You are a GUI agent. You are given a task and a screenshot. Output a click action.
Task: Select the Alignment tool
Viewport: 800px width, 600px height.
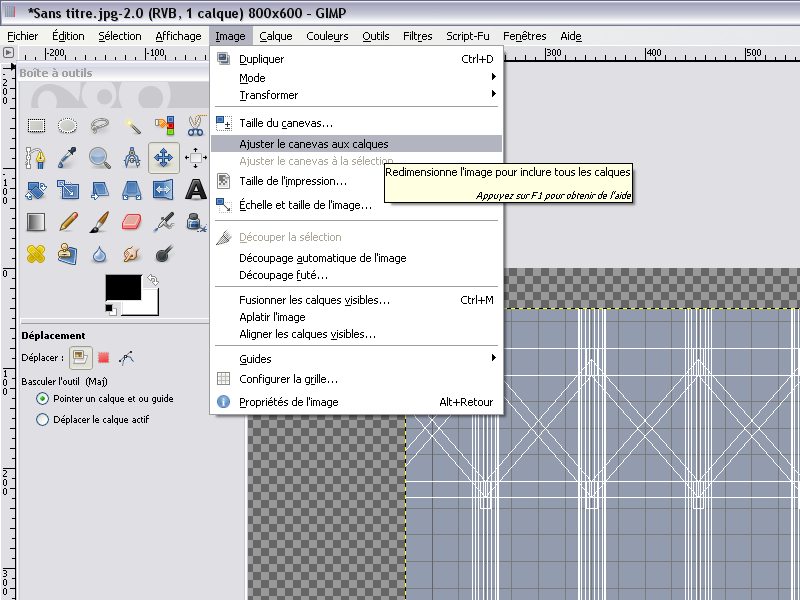(x=195, y=158)
